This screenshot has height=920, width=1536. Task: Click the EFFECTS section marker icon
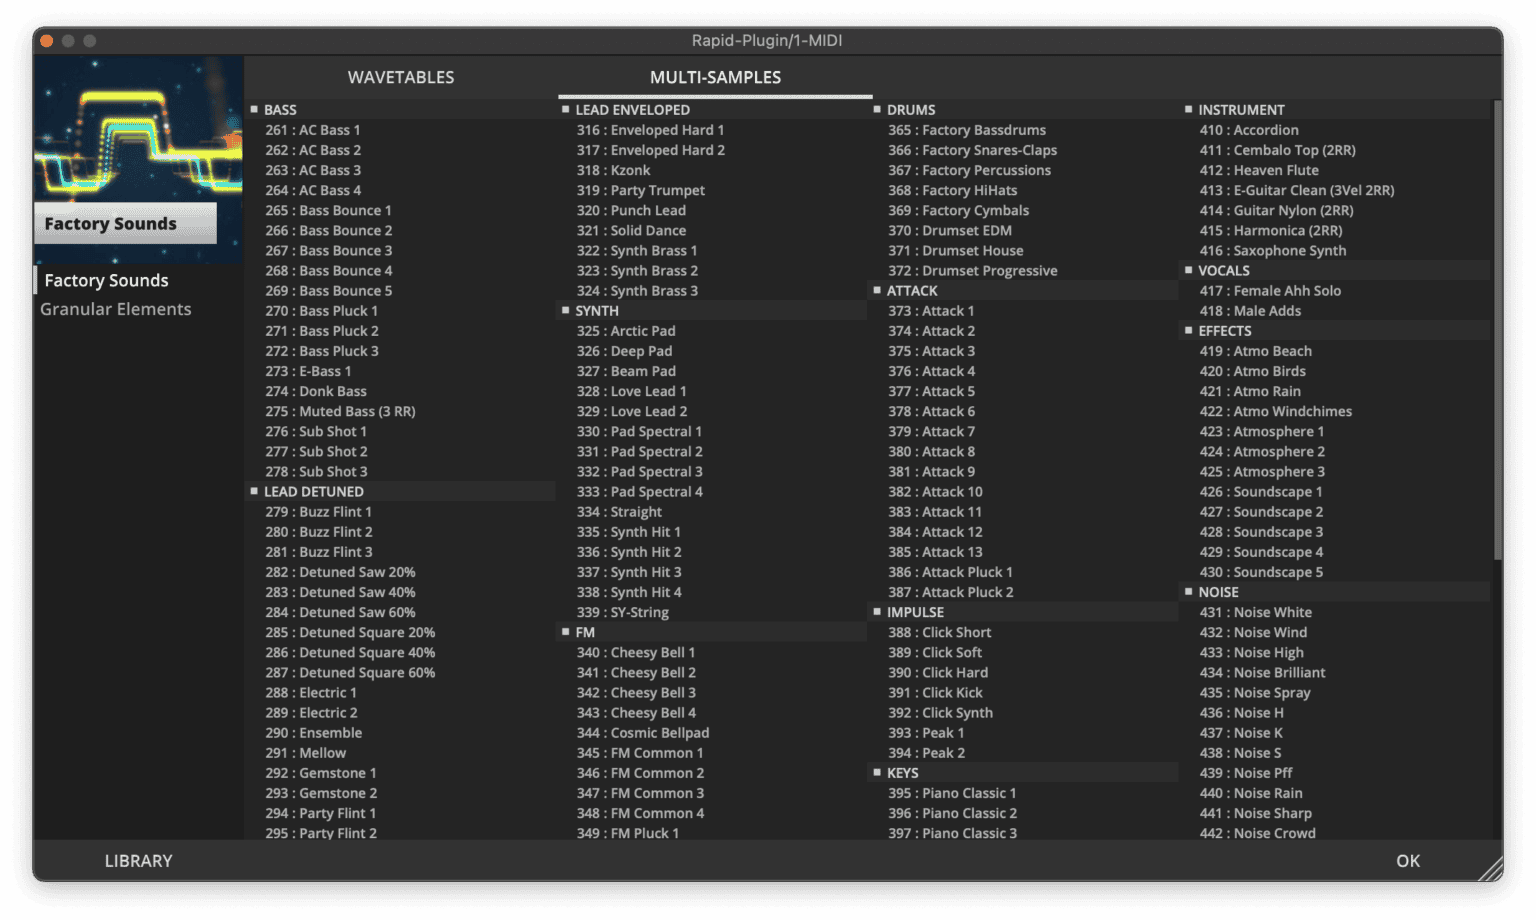(1191, 330)
